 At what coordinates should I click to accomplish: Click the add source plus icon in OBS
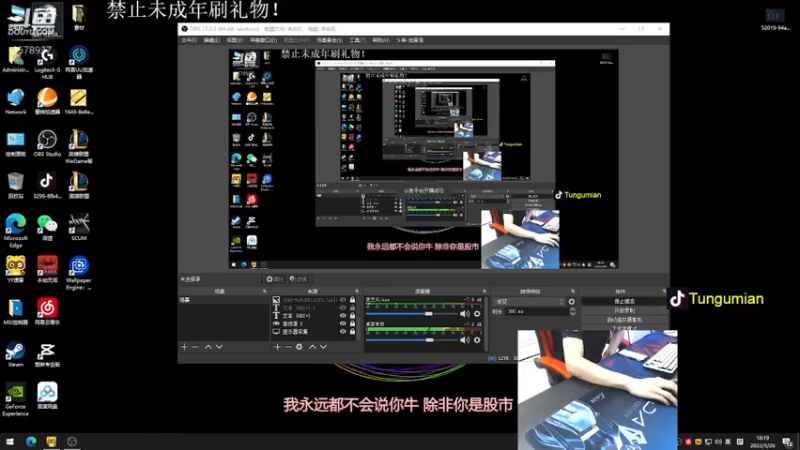point(277,347)
